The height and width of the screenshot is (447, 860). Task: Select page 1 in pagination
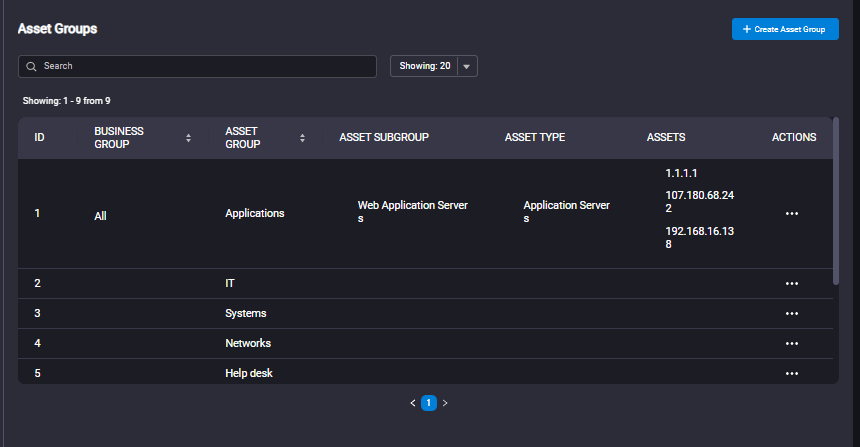pos(429,403)
